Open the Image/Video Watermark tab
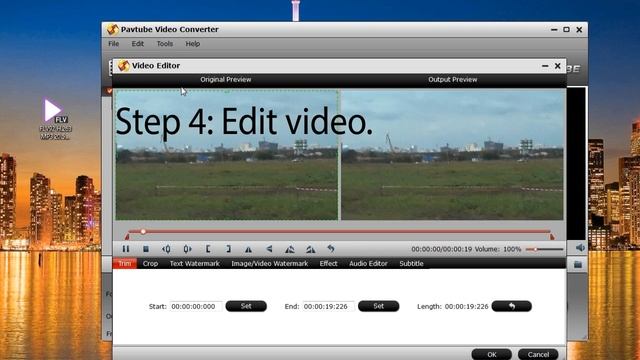Image resolution: width=640 pixels, height=360 pixels. click(x=270, y=263)
